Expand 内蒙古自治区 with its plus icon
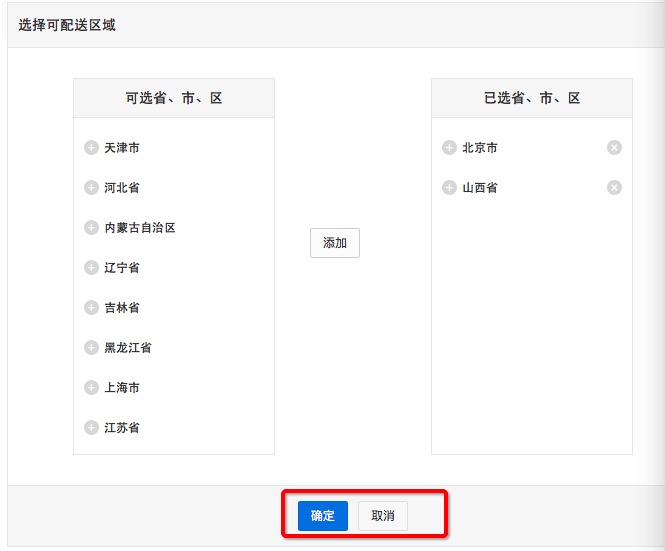The width and height of the screenshot is (665, 551). pos(91,227)
